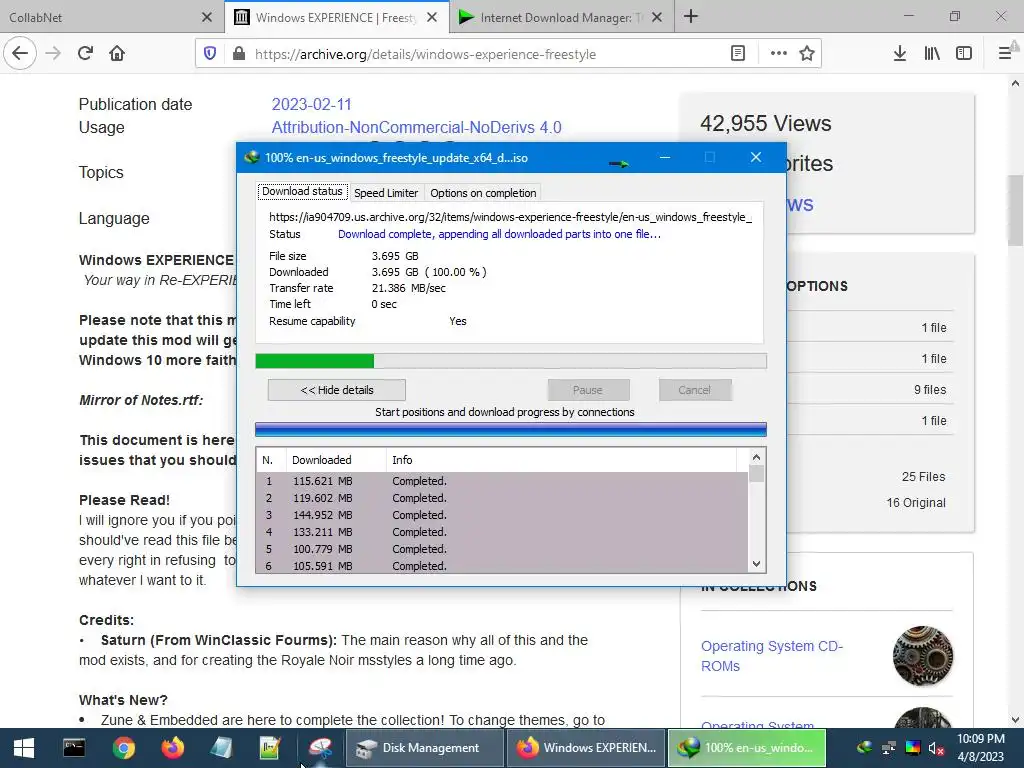Click 25 Files in download options
The width and height of the screenshot is (1024, 768).
coord(923,477)
